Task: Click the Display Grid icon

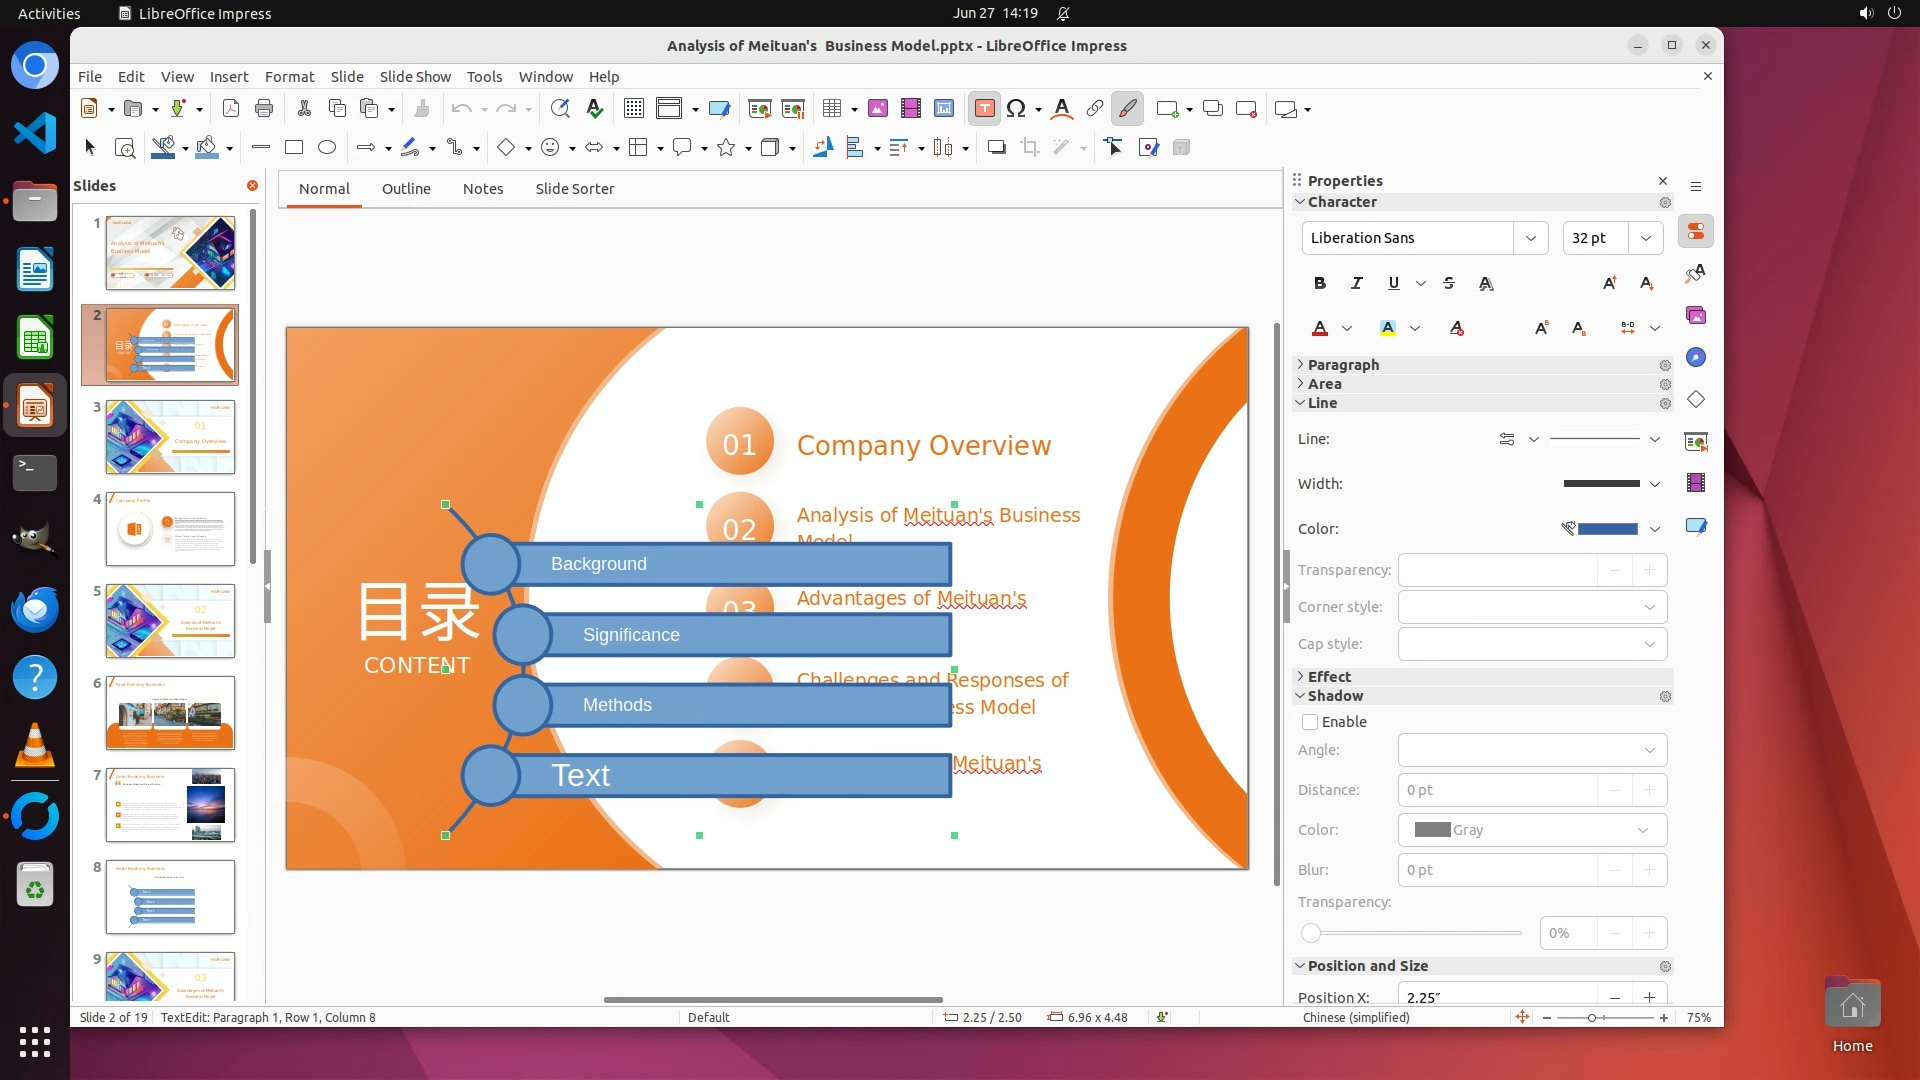Action: click(633, 109)
